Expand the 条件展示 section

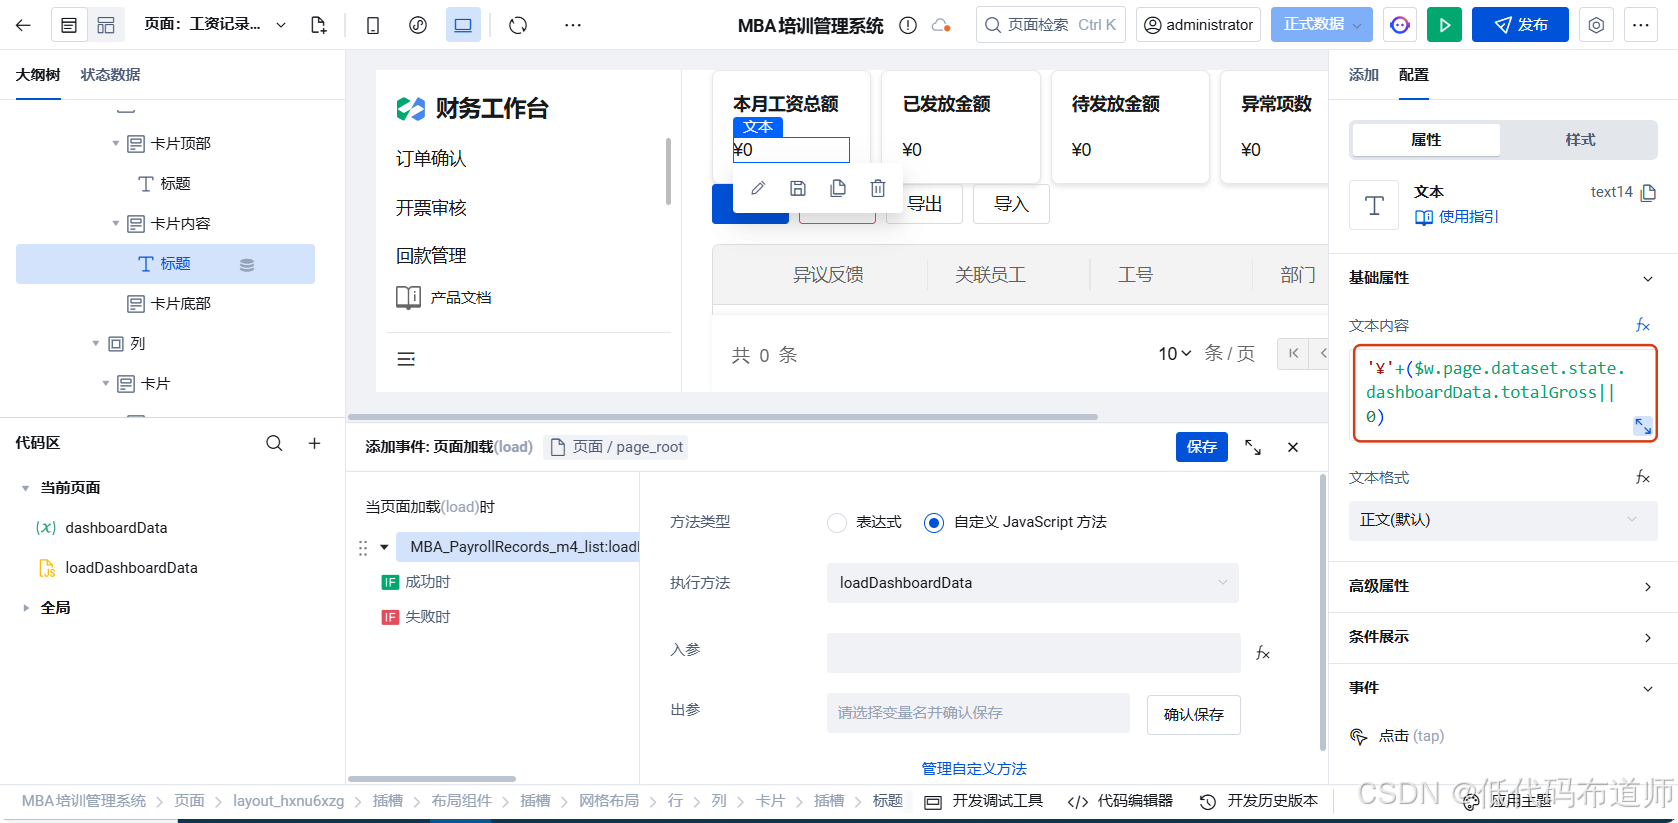(x=1648, y=637)
